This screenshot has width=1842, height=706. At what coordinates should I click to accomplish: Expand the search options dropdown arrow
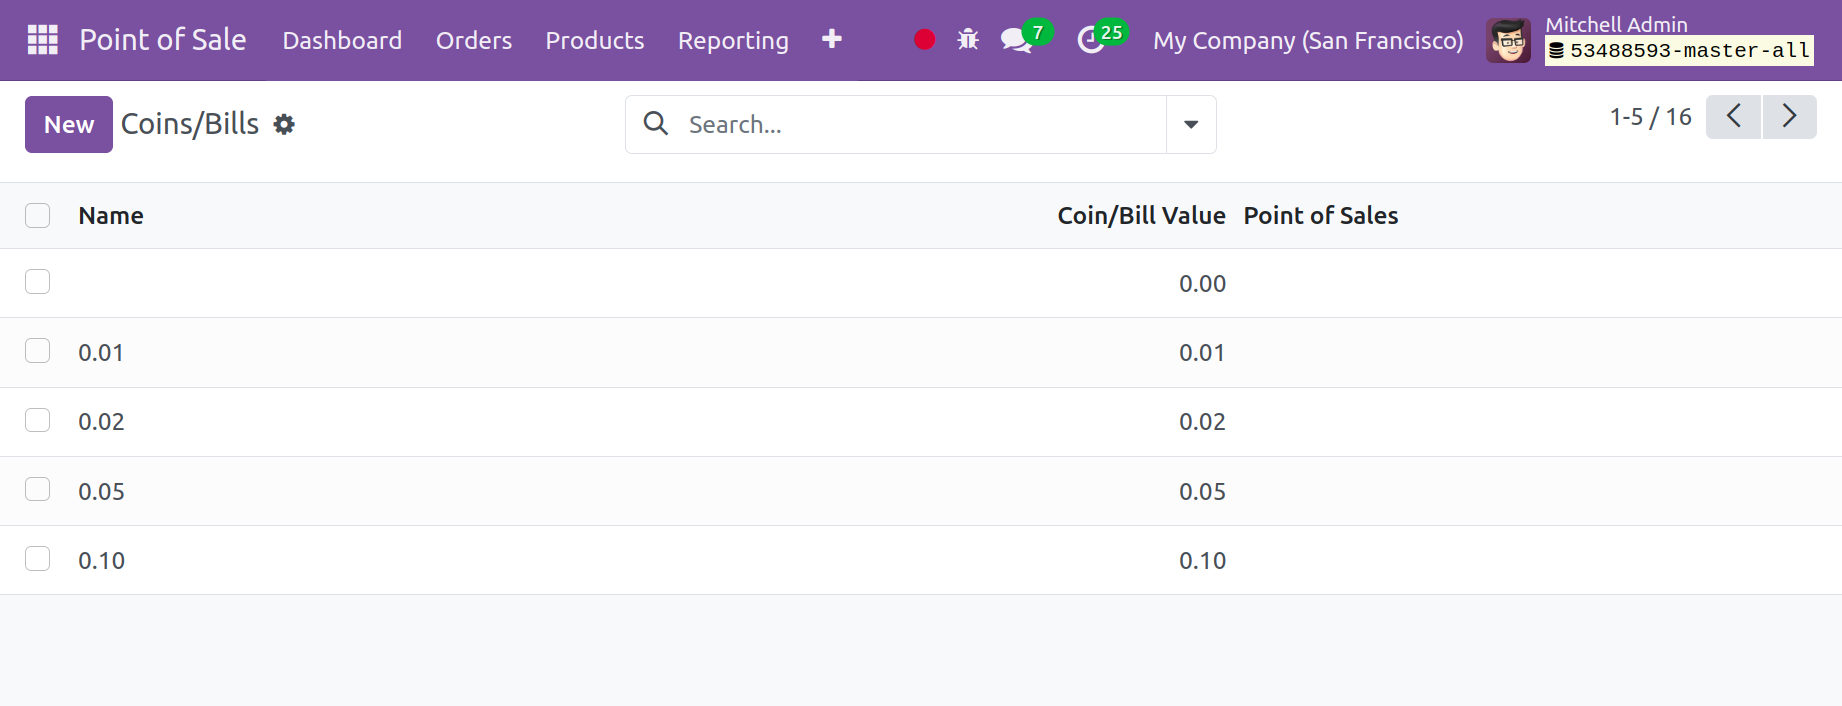coord(1190,125)
